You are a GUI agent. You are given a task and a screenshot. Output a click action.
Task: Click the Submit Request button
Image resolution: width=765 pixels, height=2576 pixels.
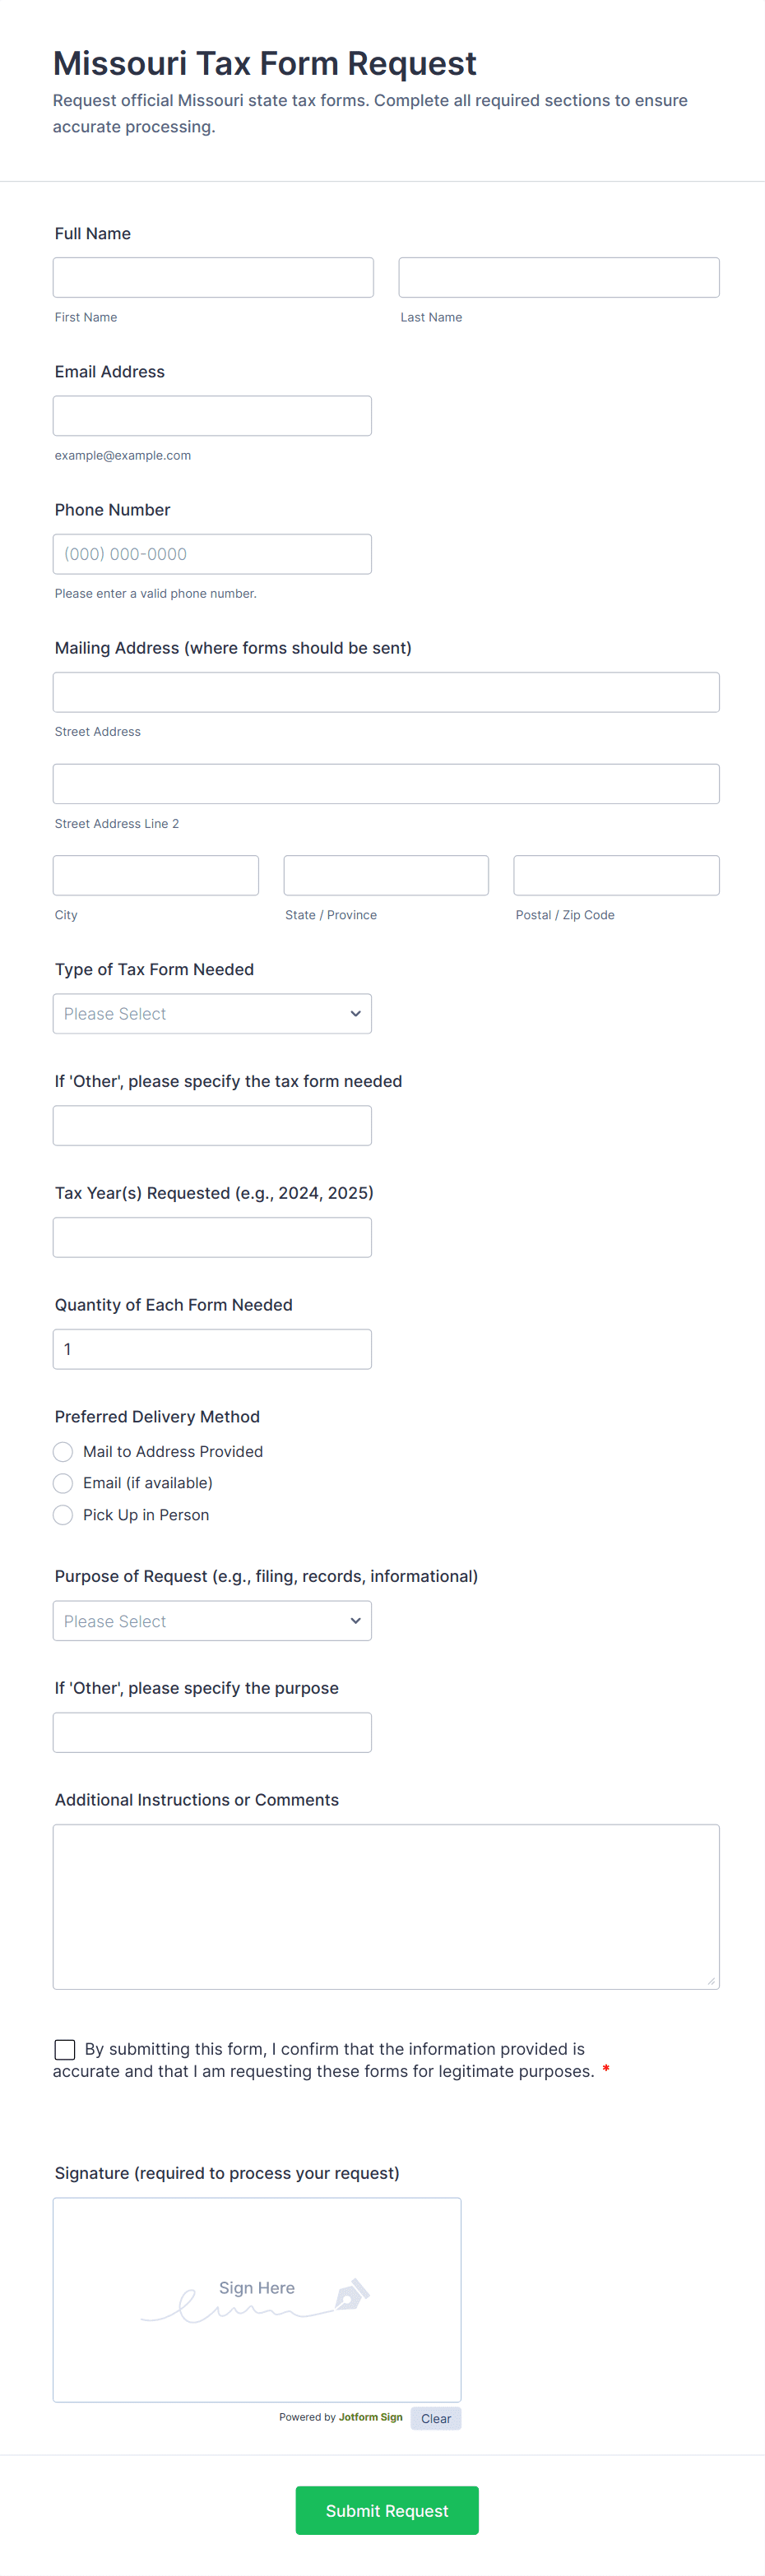[387, 2510]
